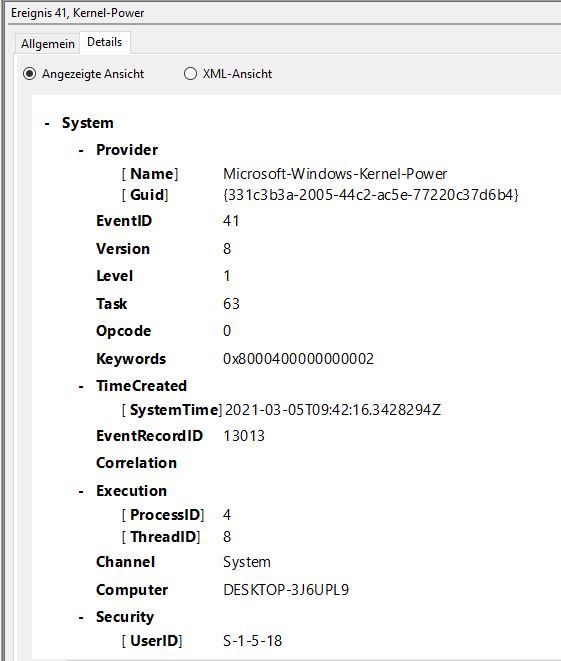Click the TimeCreated label
The height and width of the screenshot is (661, 561).
tap(141, 386)
